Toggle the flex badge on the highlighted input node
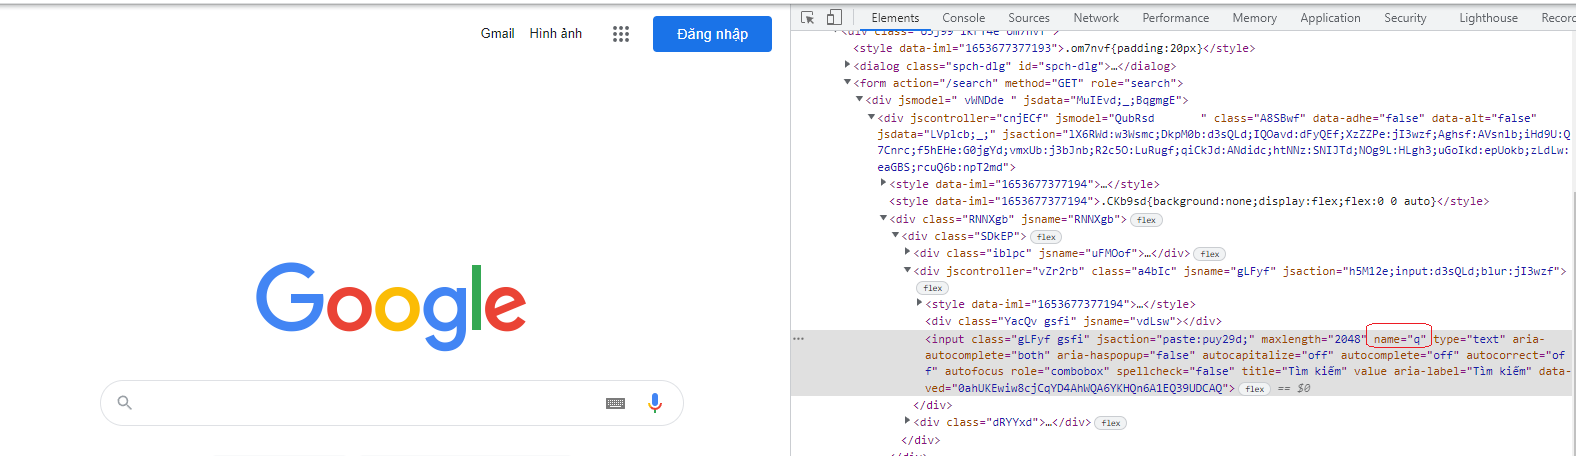 point(1255,389)
